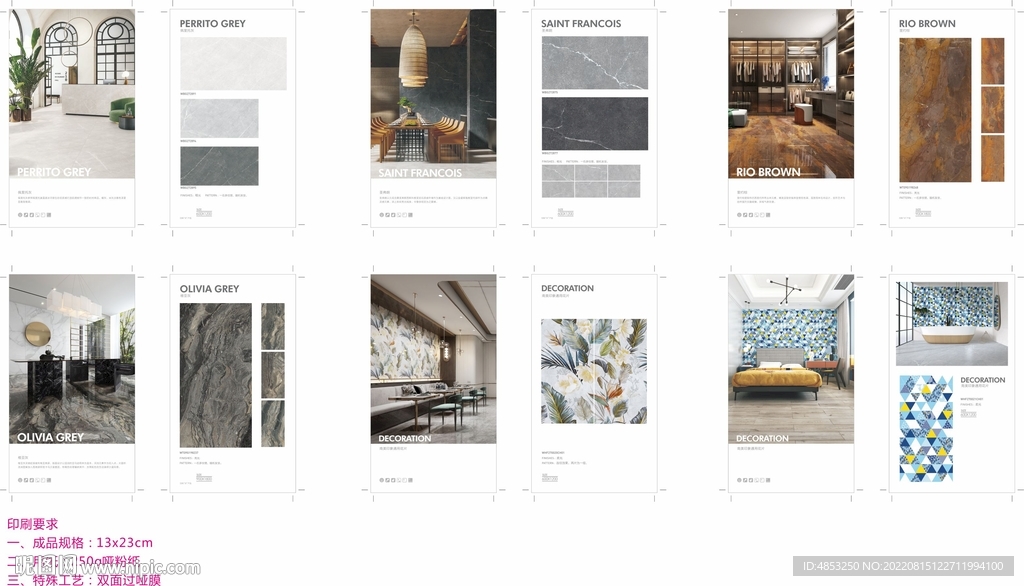Pick the grey veined Saint Francois slab swatch
The image size is (1024, 586).
coord(595,63)
